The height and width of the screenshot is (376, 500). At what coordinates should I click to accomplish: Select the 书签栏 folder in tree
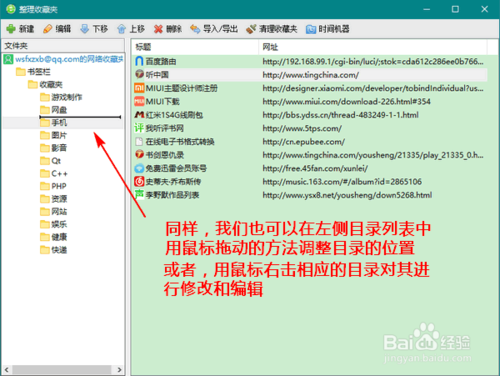click(33, 72)
